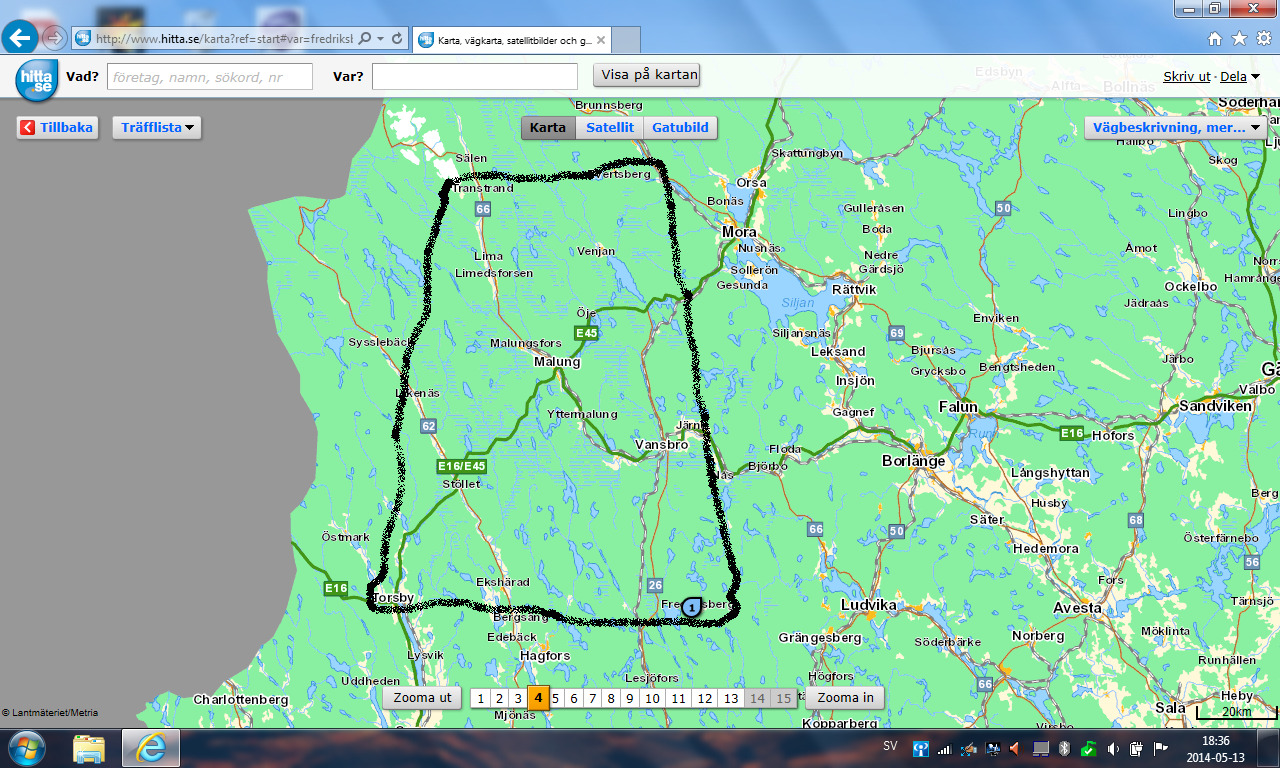Click the green check folder tray icon

coord(1088,748)
